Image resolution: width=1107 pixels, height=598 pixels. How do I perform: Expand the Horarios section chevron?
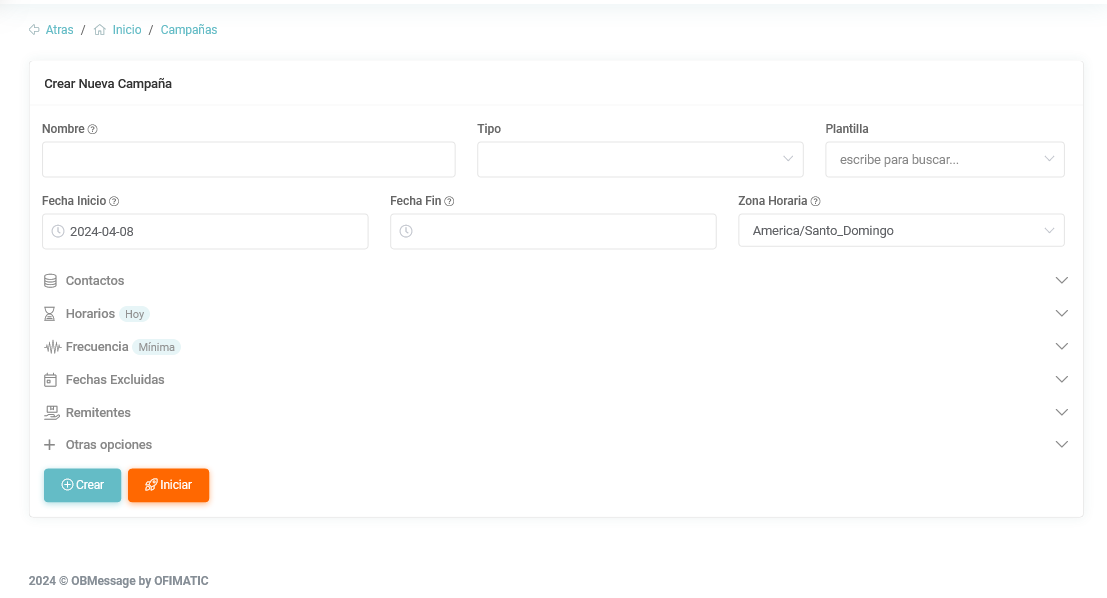tap(1062, 314)
